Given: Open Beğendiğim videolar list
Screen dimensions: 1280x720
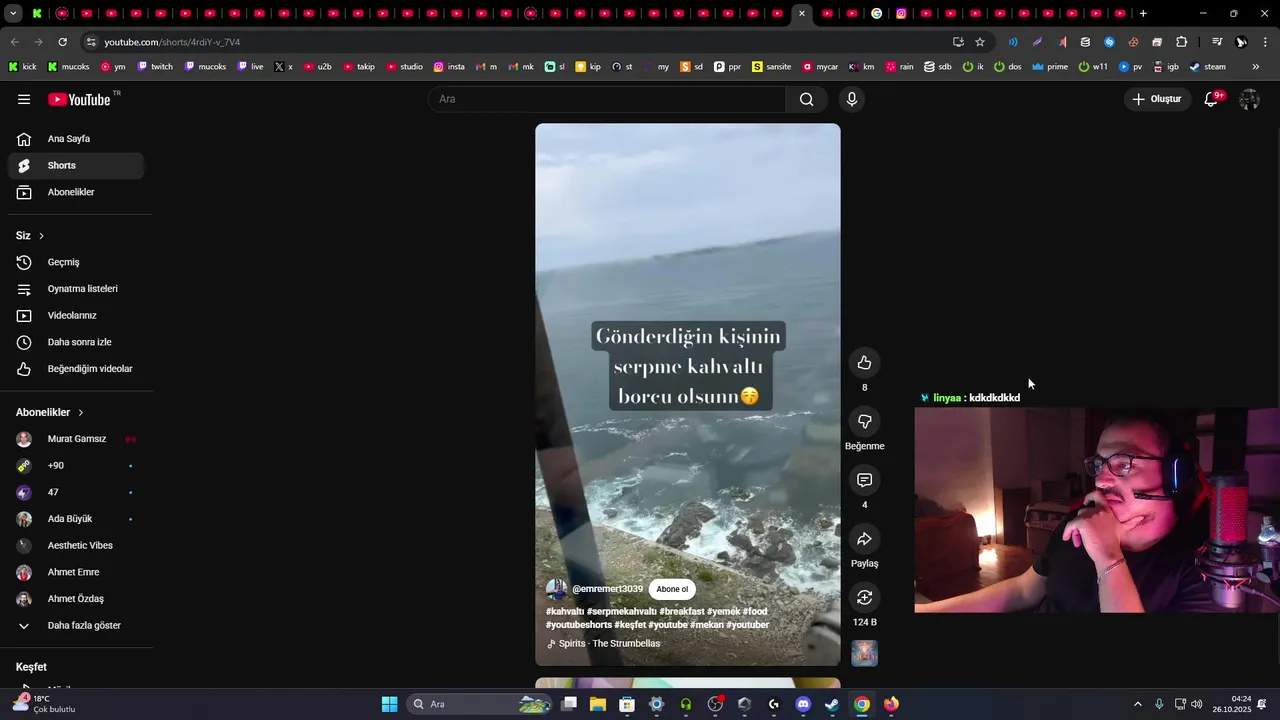Looking at the screenshot, I should 76,369.
